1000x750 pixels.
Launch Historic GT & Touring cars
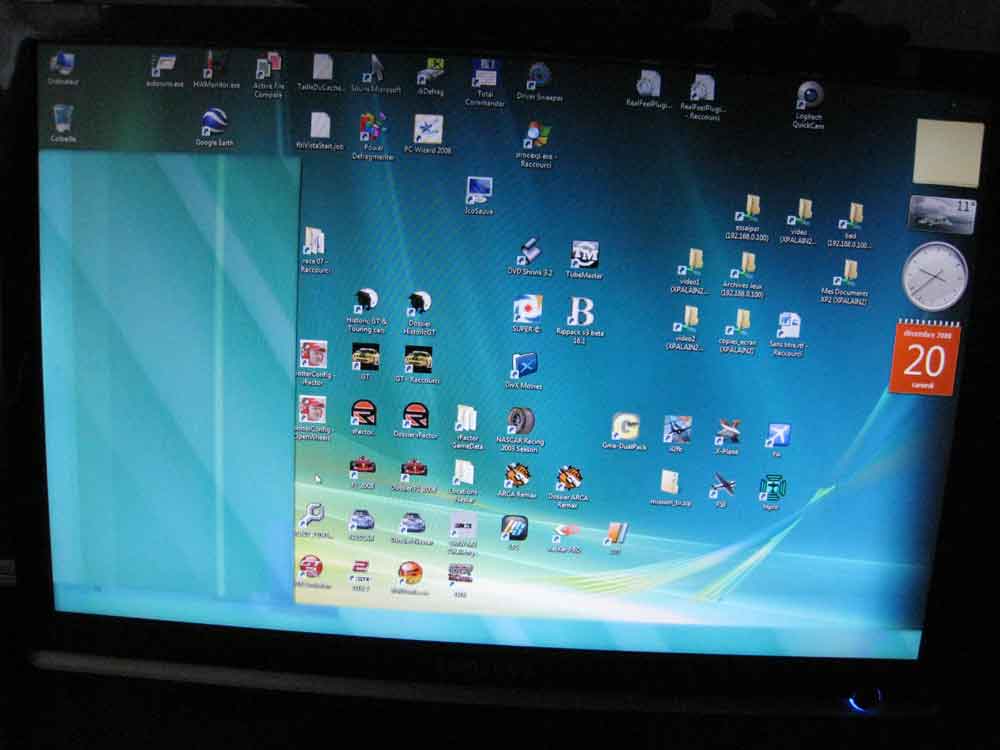(366, 311)
